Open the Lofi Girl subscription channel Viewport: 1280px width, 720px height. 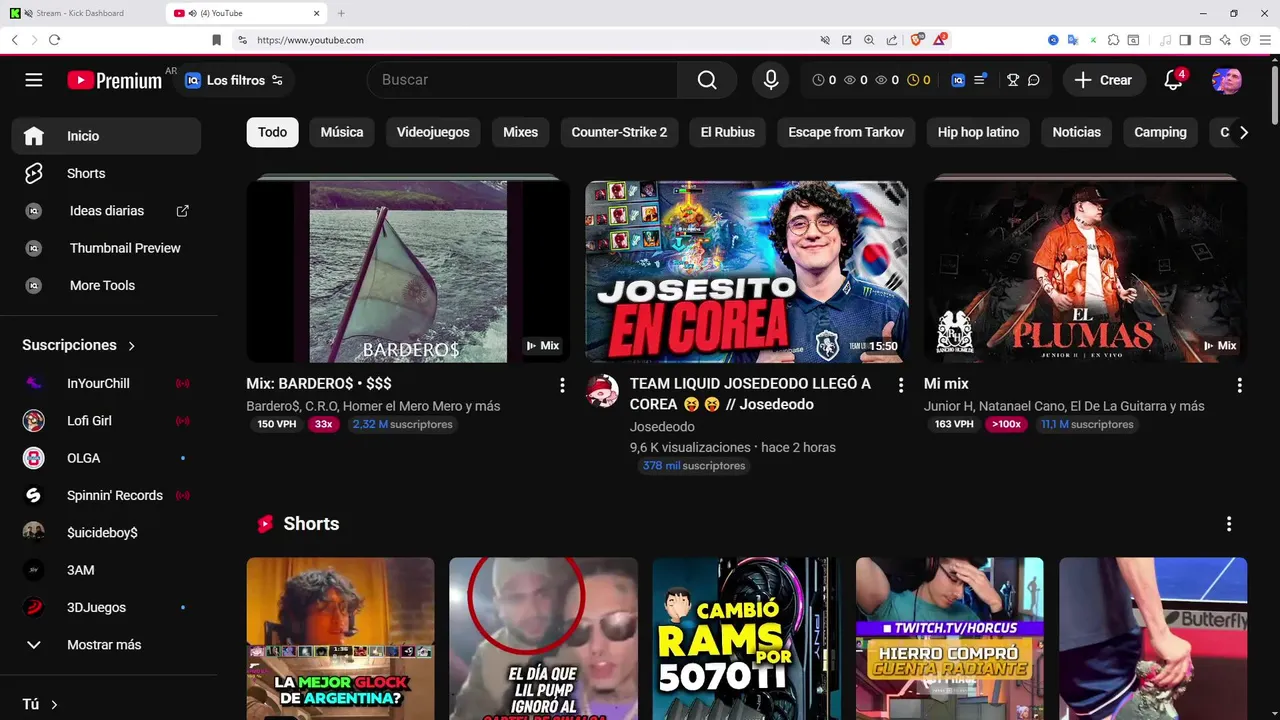pyautogui.click(x=106, y=421)
